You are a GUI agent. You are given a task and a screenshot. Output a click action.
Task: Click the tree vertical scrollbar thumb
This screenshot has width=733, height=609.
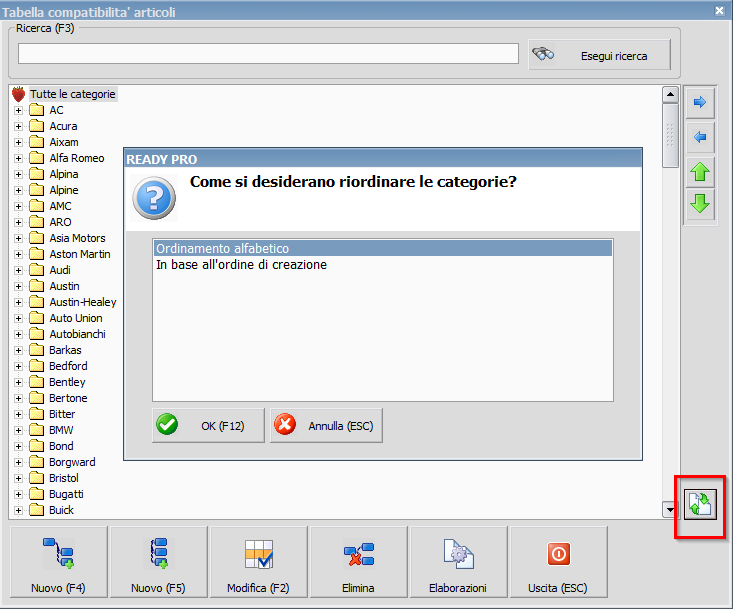click(x=670, y=135)
